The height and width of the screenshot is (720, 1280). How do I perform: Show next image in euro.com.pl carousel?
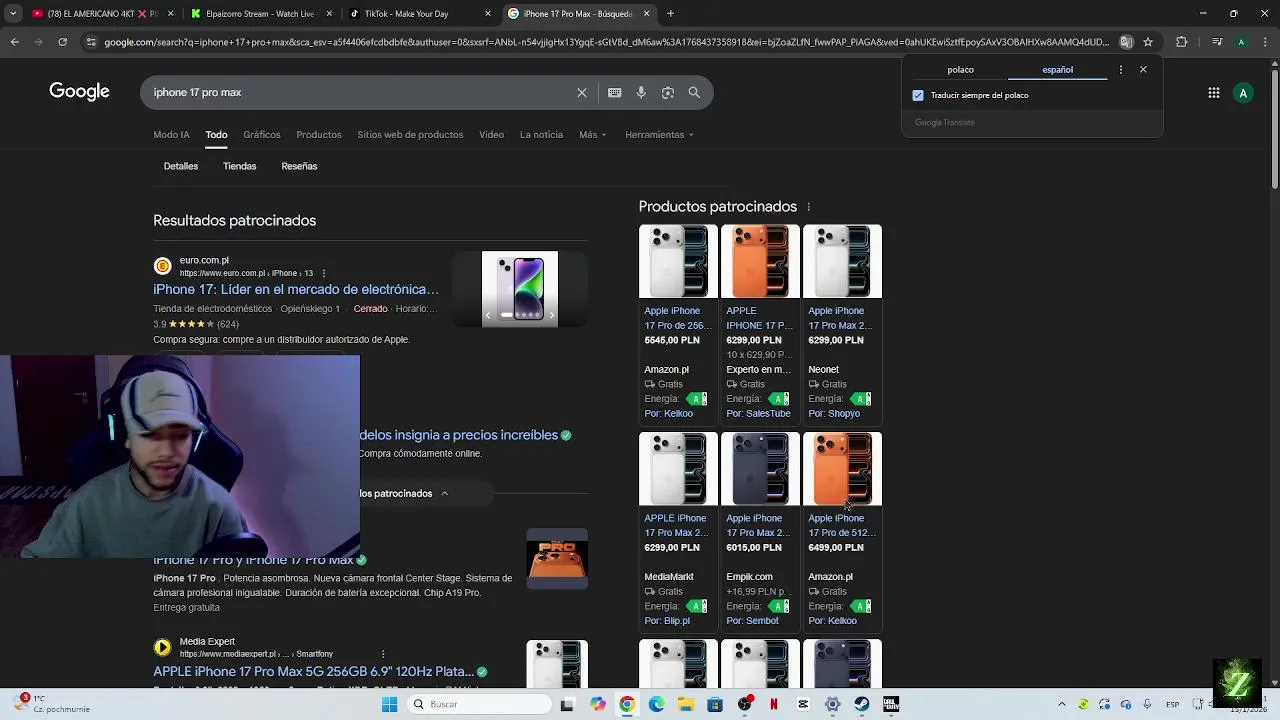pos(551,315)
